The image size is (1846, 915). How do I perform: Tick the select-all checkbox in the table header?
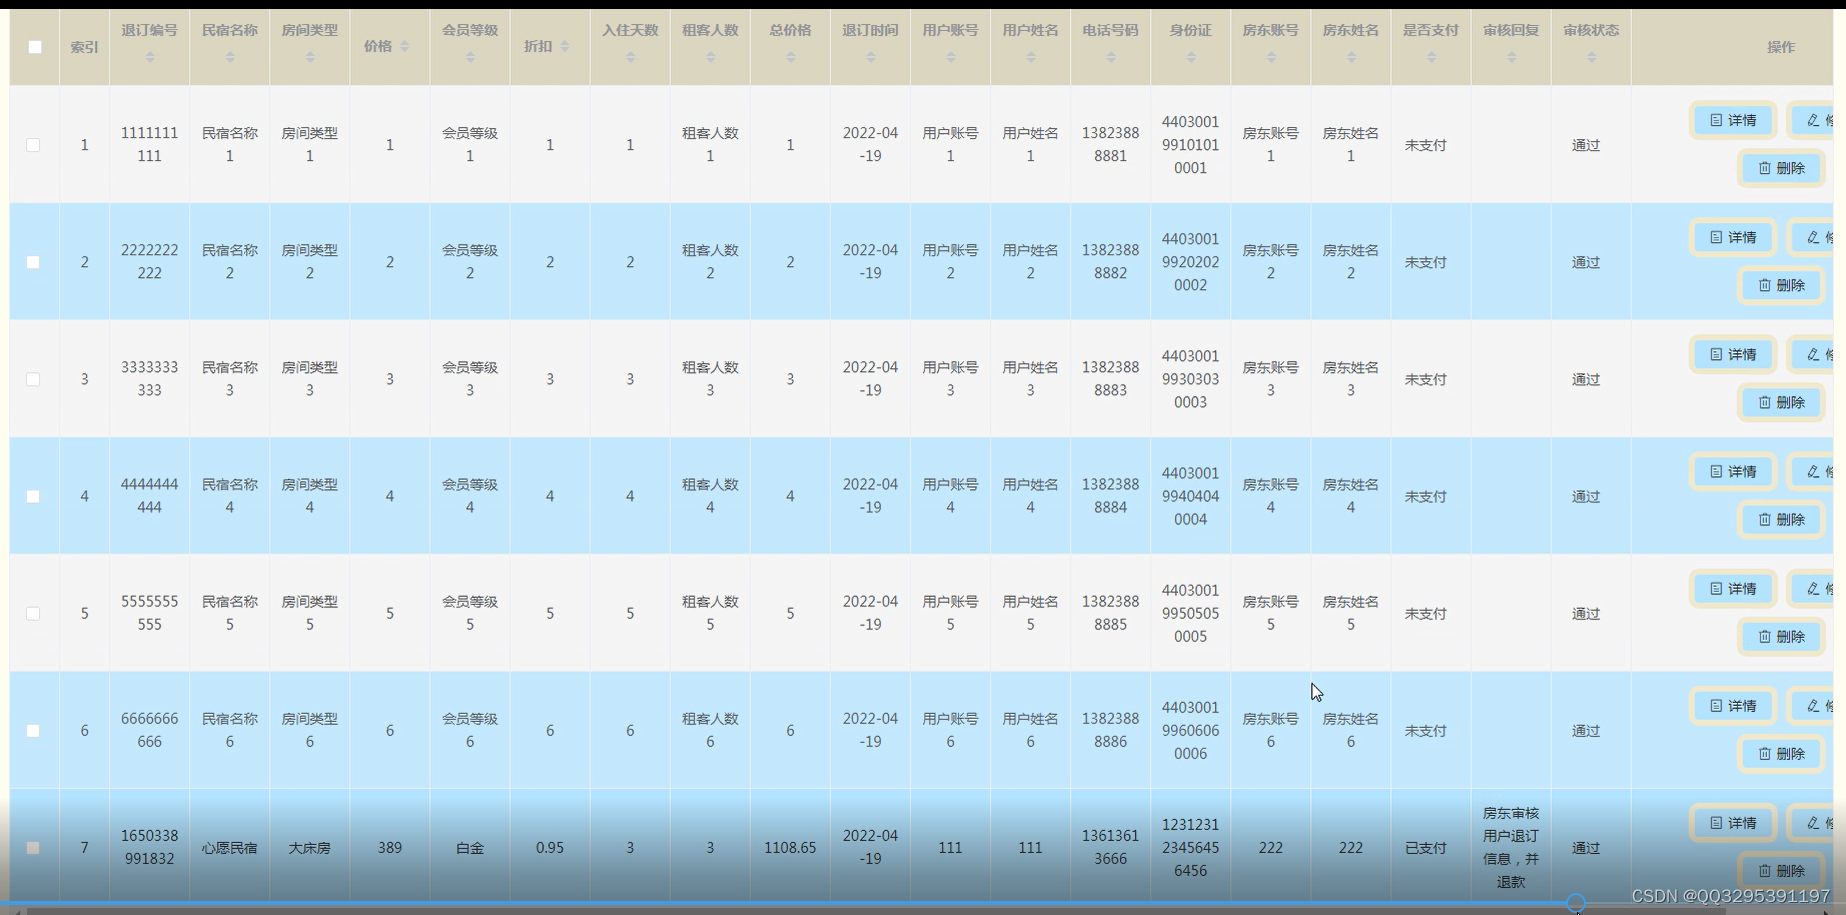(35, 47)
